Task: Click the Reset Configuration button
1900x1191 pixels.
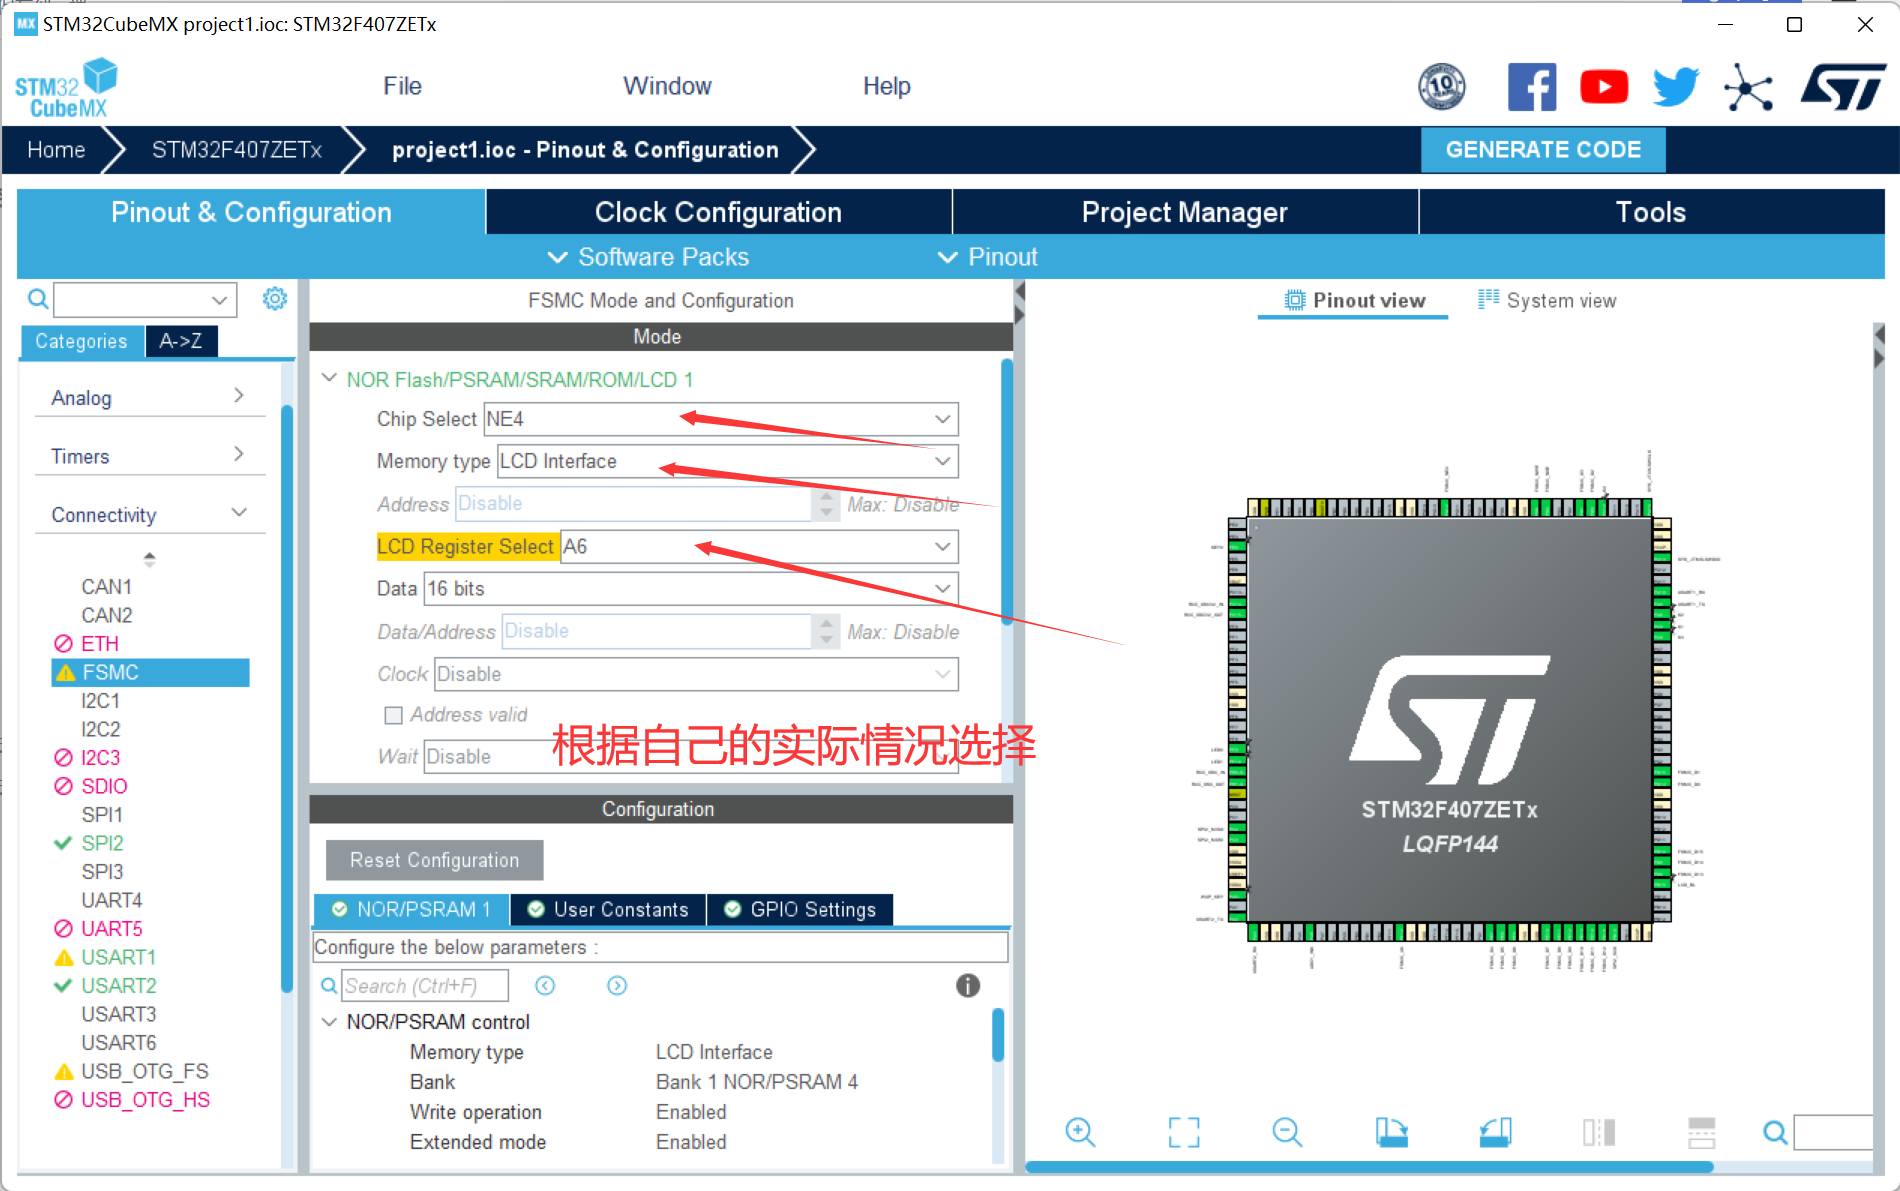Action: point(434,860)
